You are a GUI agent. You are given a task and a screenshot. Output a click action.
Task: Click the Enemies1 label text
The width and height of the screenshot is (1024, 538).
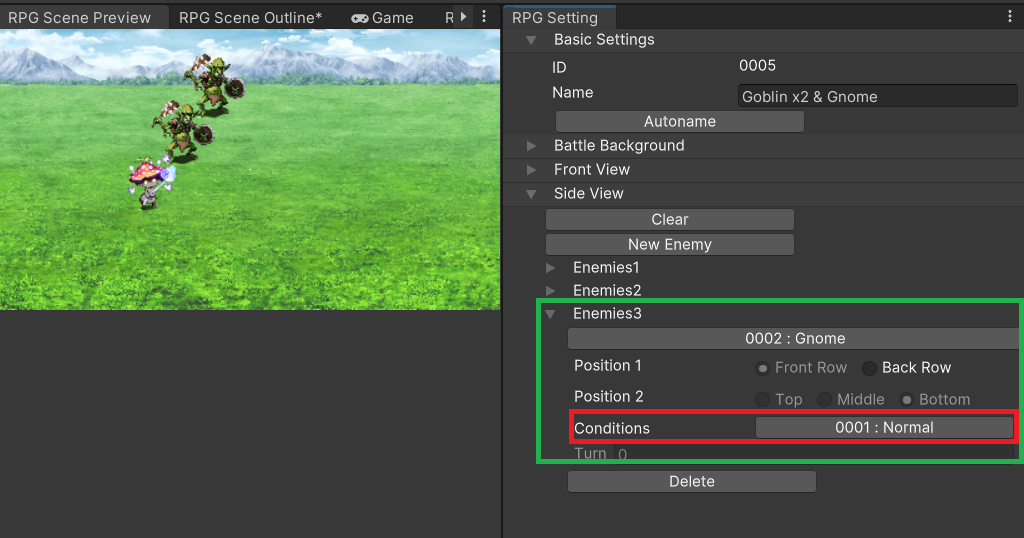click(606, 268)
